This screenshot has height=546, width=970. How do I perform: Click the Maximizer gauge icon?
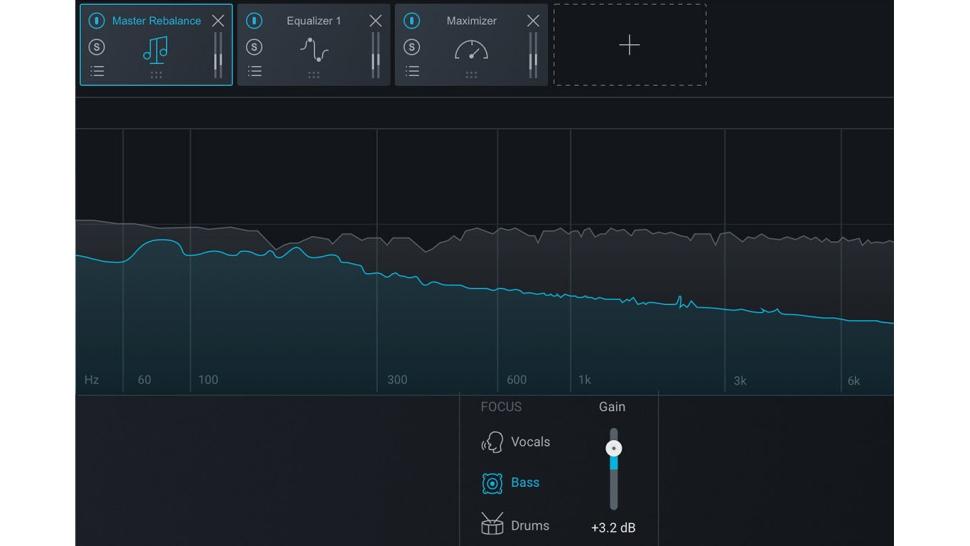[471, 49]
